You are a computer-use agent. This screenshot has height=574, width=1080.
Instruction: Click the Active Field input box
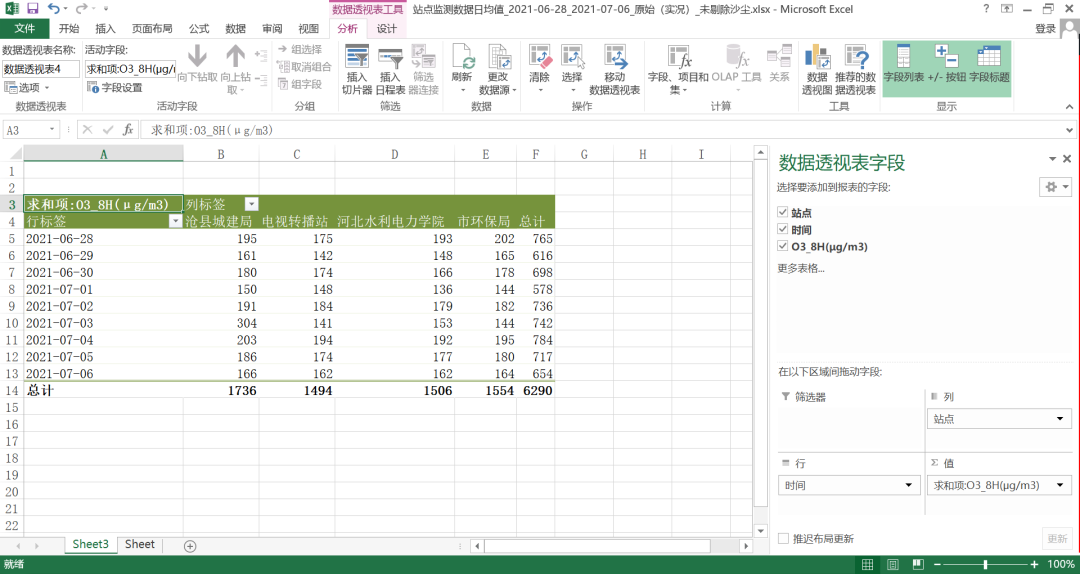pyautogui.click(x=131, y=69)
